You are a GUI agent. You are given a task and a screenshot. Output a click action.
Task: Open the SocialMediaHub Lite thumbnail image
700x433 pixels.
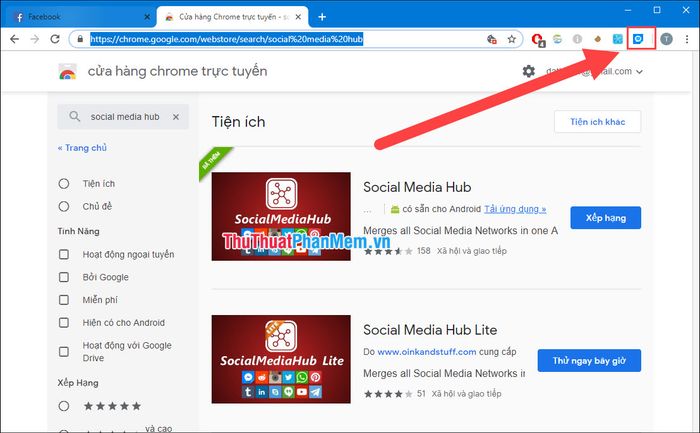(281, 359)
